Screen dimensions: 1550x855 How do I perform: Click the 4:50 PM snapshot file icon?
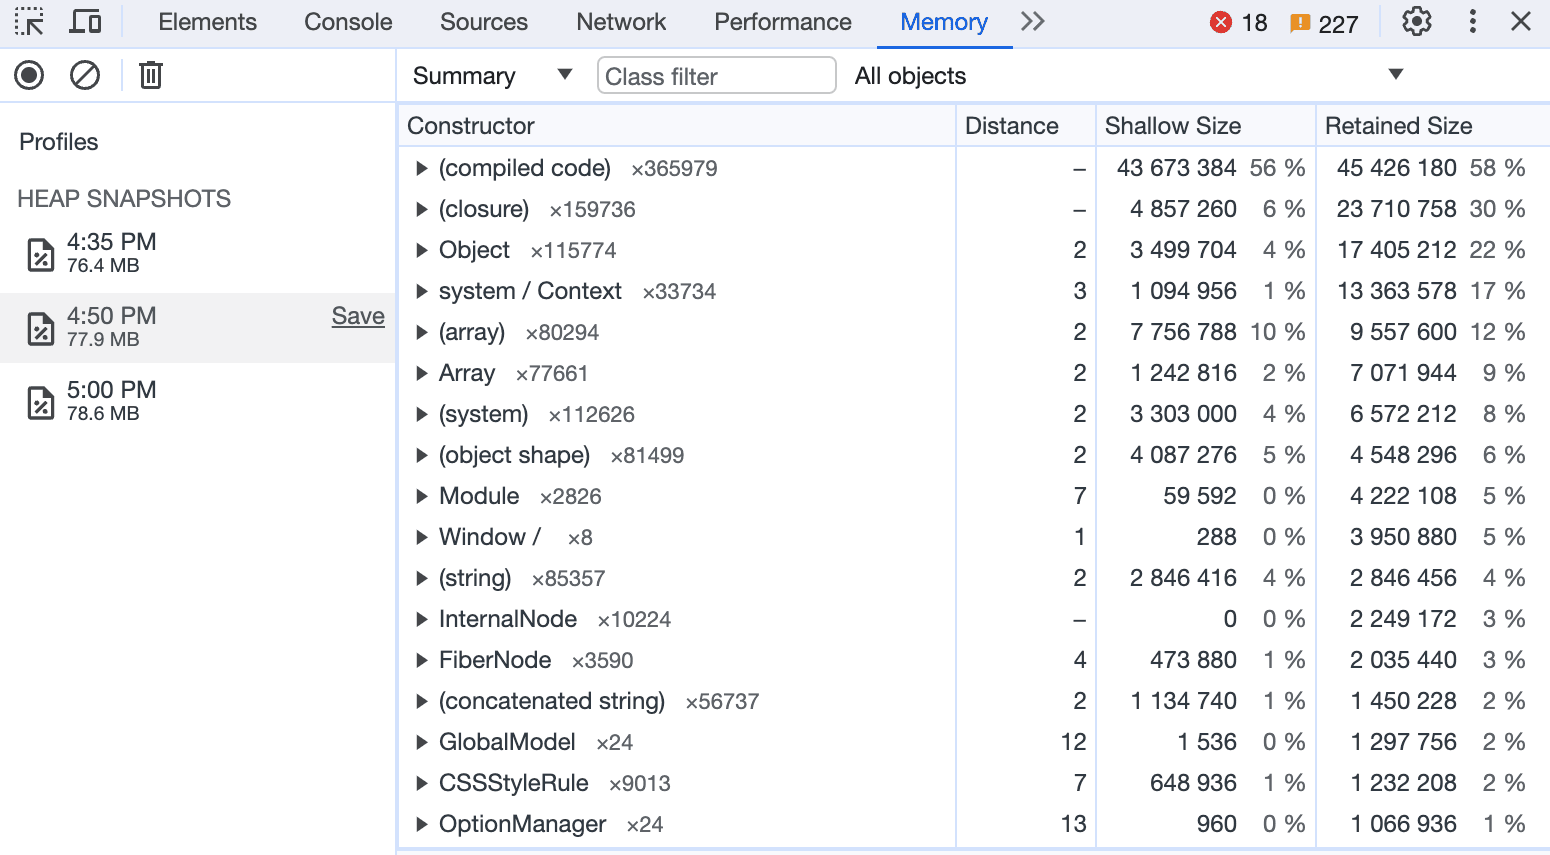pyautogui.click(x=40, y=329)
